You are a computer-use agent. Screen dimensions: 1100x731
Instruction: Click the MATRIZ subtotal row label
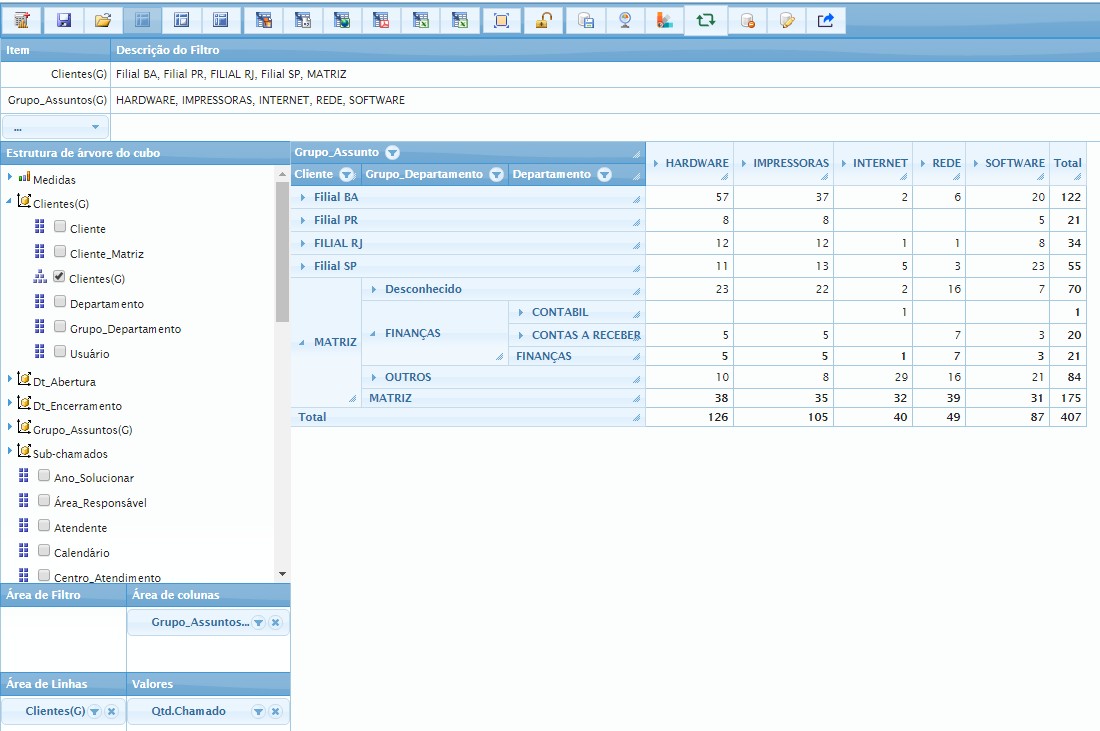(x=390, y=398)
